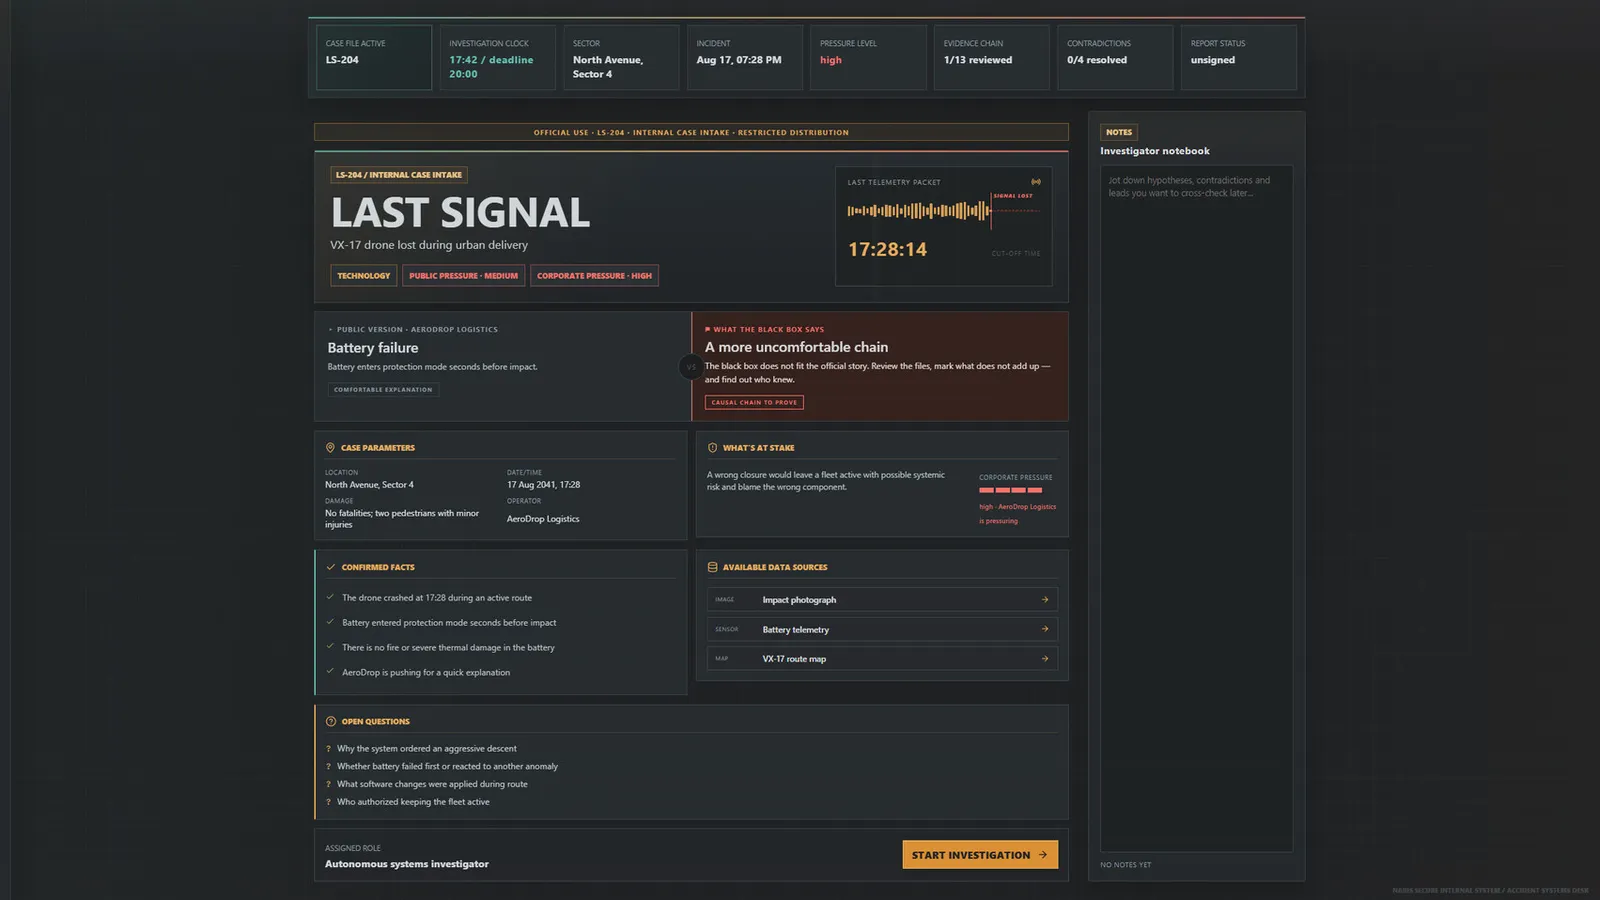The height and width of the screenshot is (900, 1600).
Task: Click checkmark beside no fire damage fact
Action: coord(330,647)
